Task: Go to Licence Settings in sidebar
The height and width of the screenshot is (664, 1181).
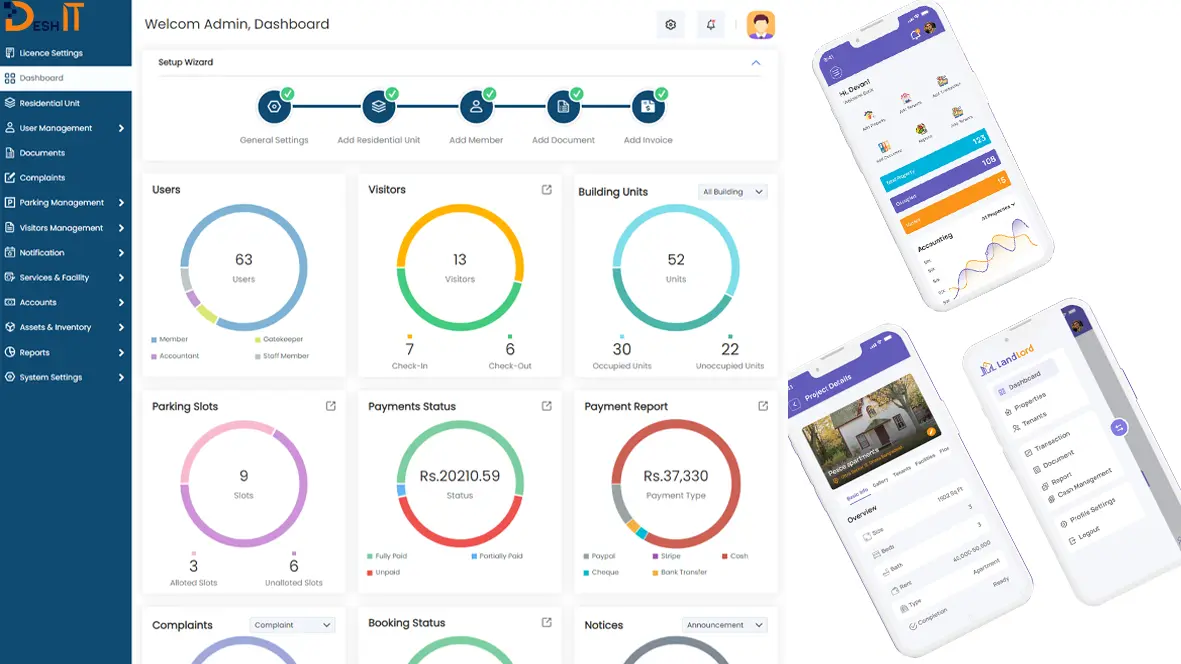Action: (51, 53)
